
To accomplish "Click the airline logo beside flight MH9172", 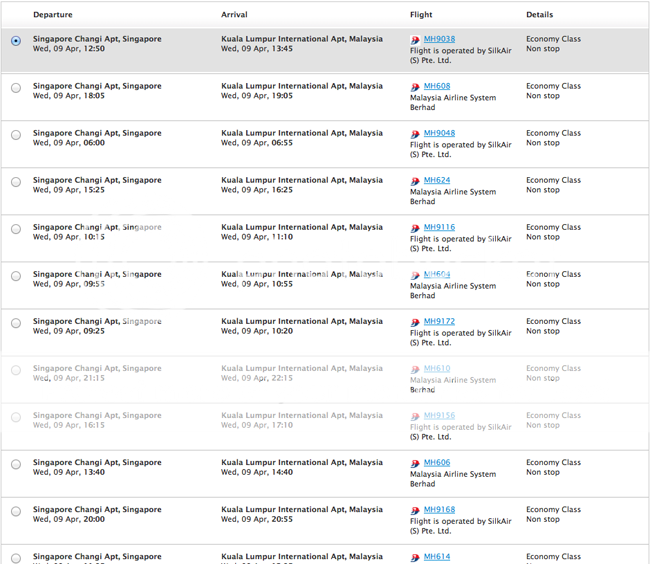I will 415,322.
